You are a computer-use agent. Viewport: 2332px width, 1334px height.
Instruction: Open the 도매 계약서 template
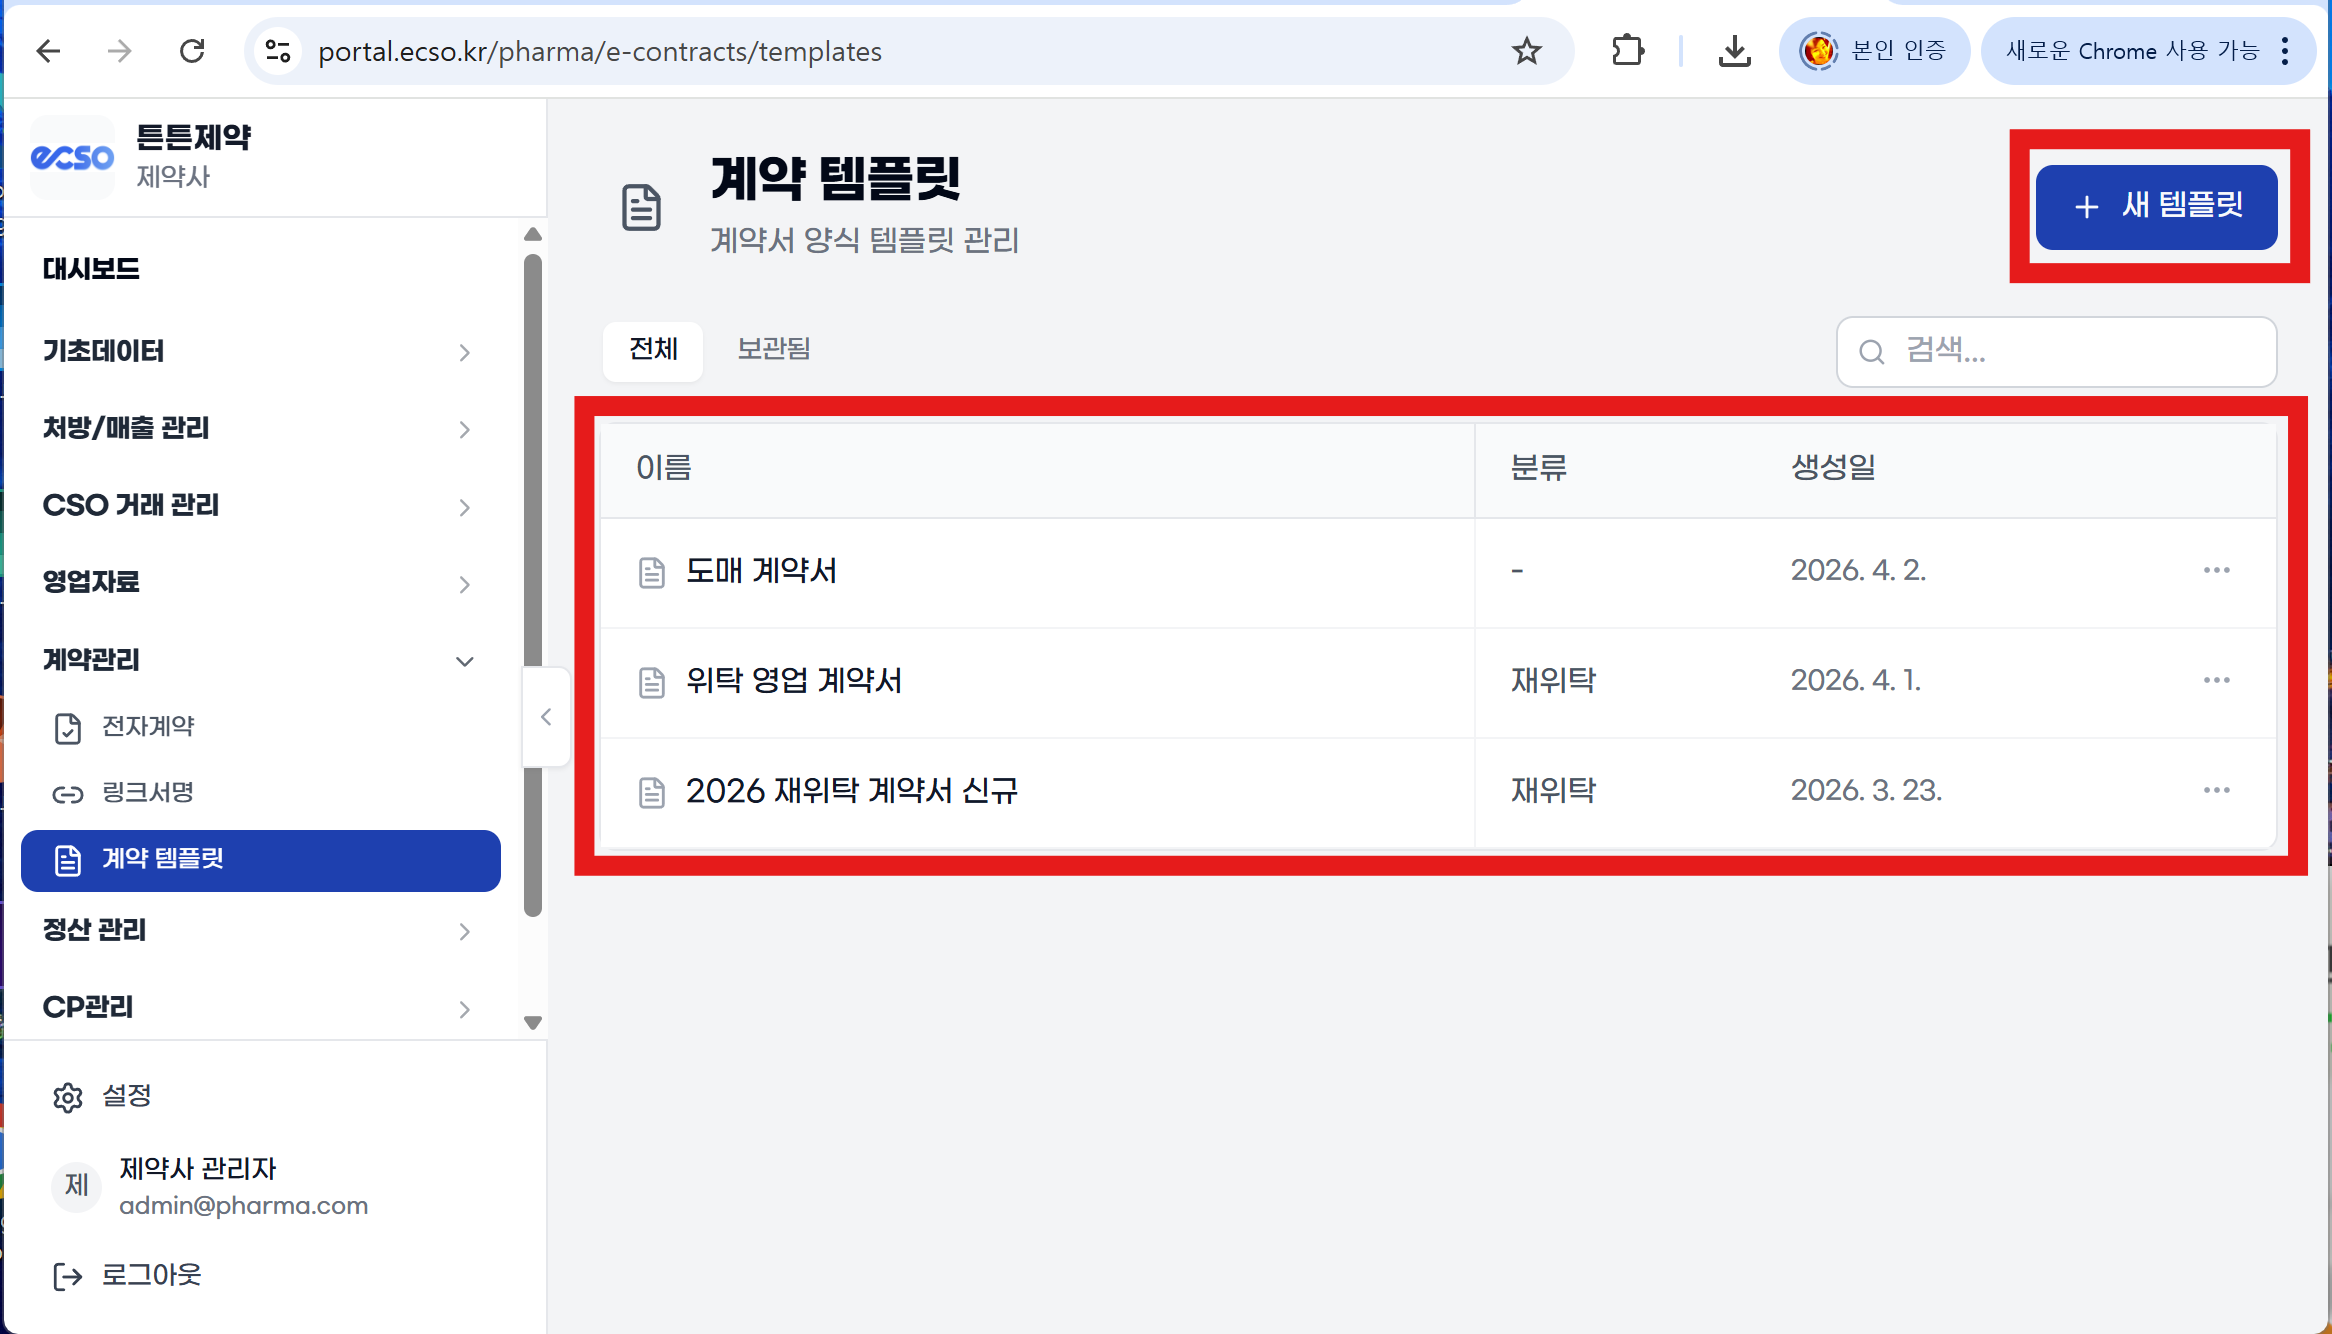pyautogui.click(x=760, y=571)
